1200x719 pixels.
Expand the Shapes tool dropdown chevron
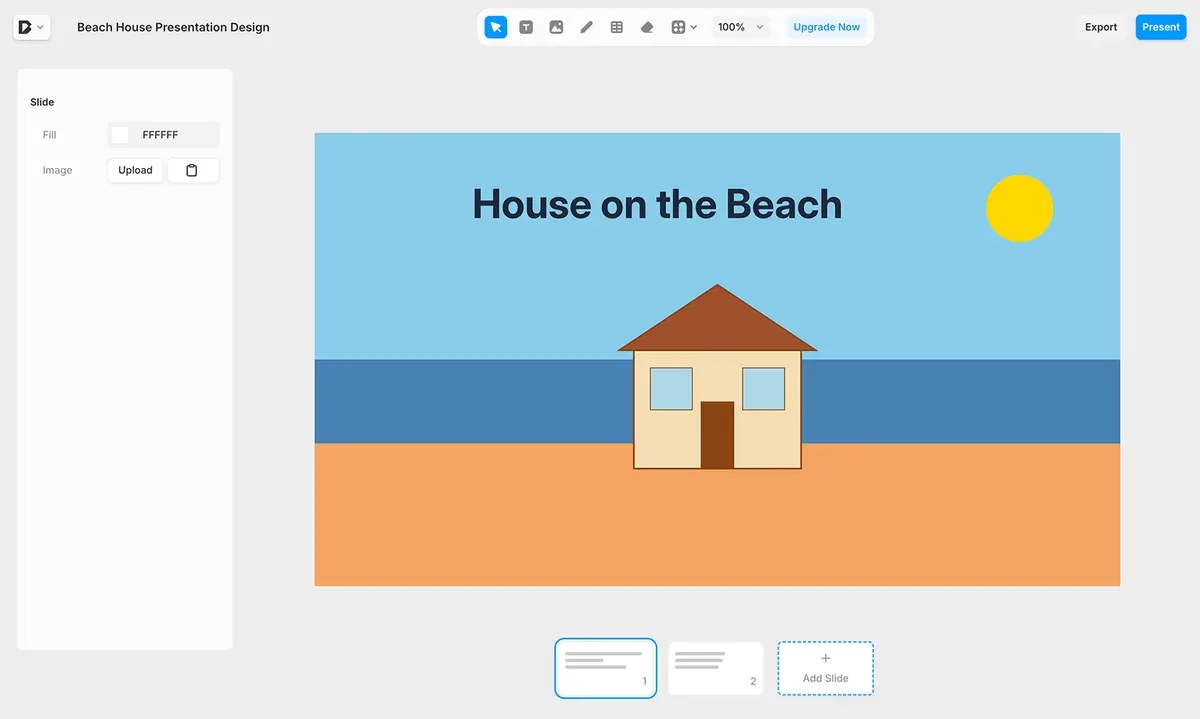point(694,27)
